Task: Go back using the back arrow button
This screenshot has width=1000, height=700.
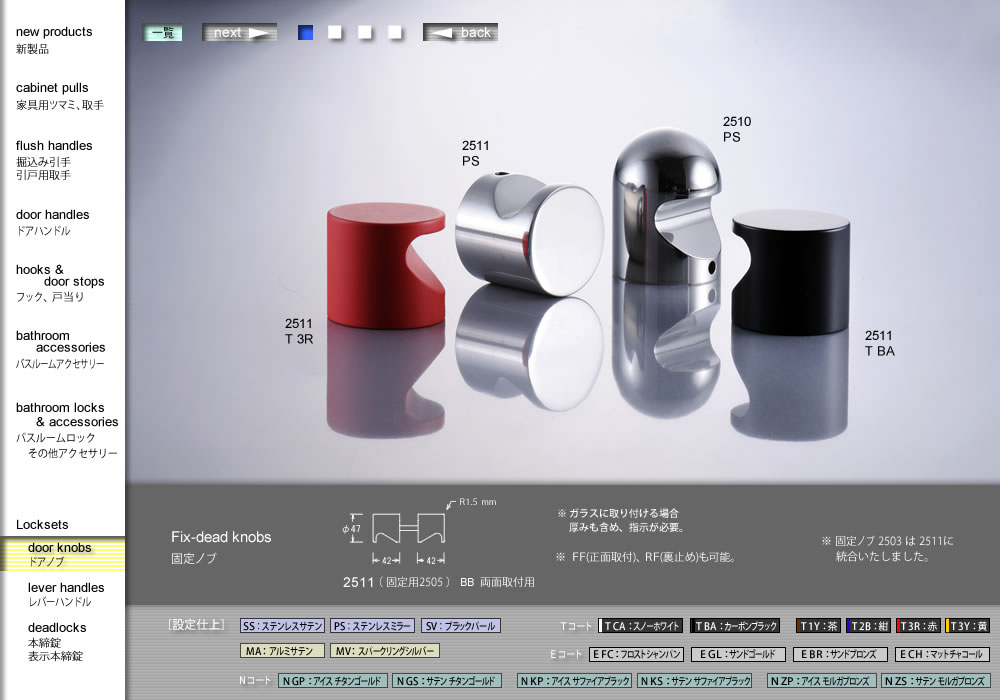Action: (460, 33)
